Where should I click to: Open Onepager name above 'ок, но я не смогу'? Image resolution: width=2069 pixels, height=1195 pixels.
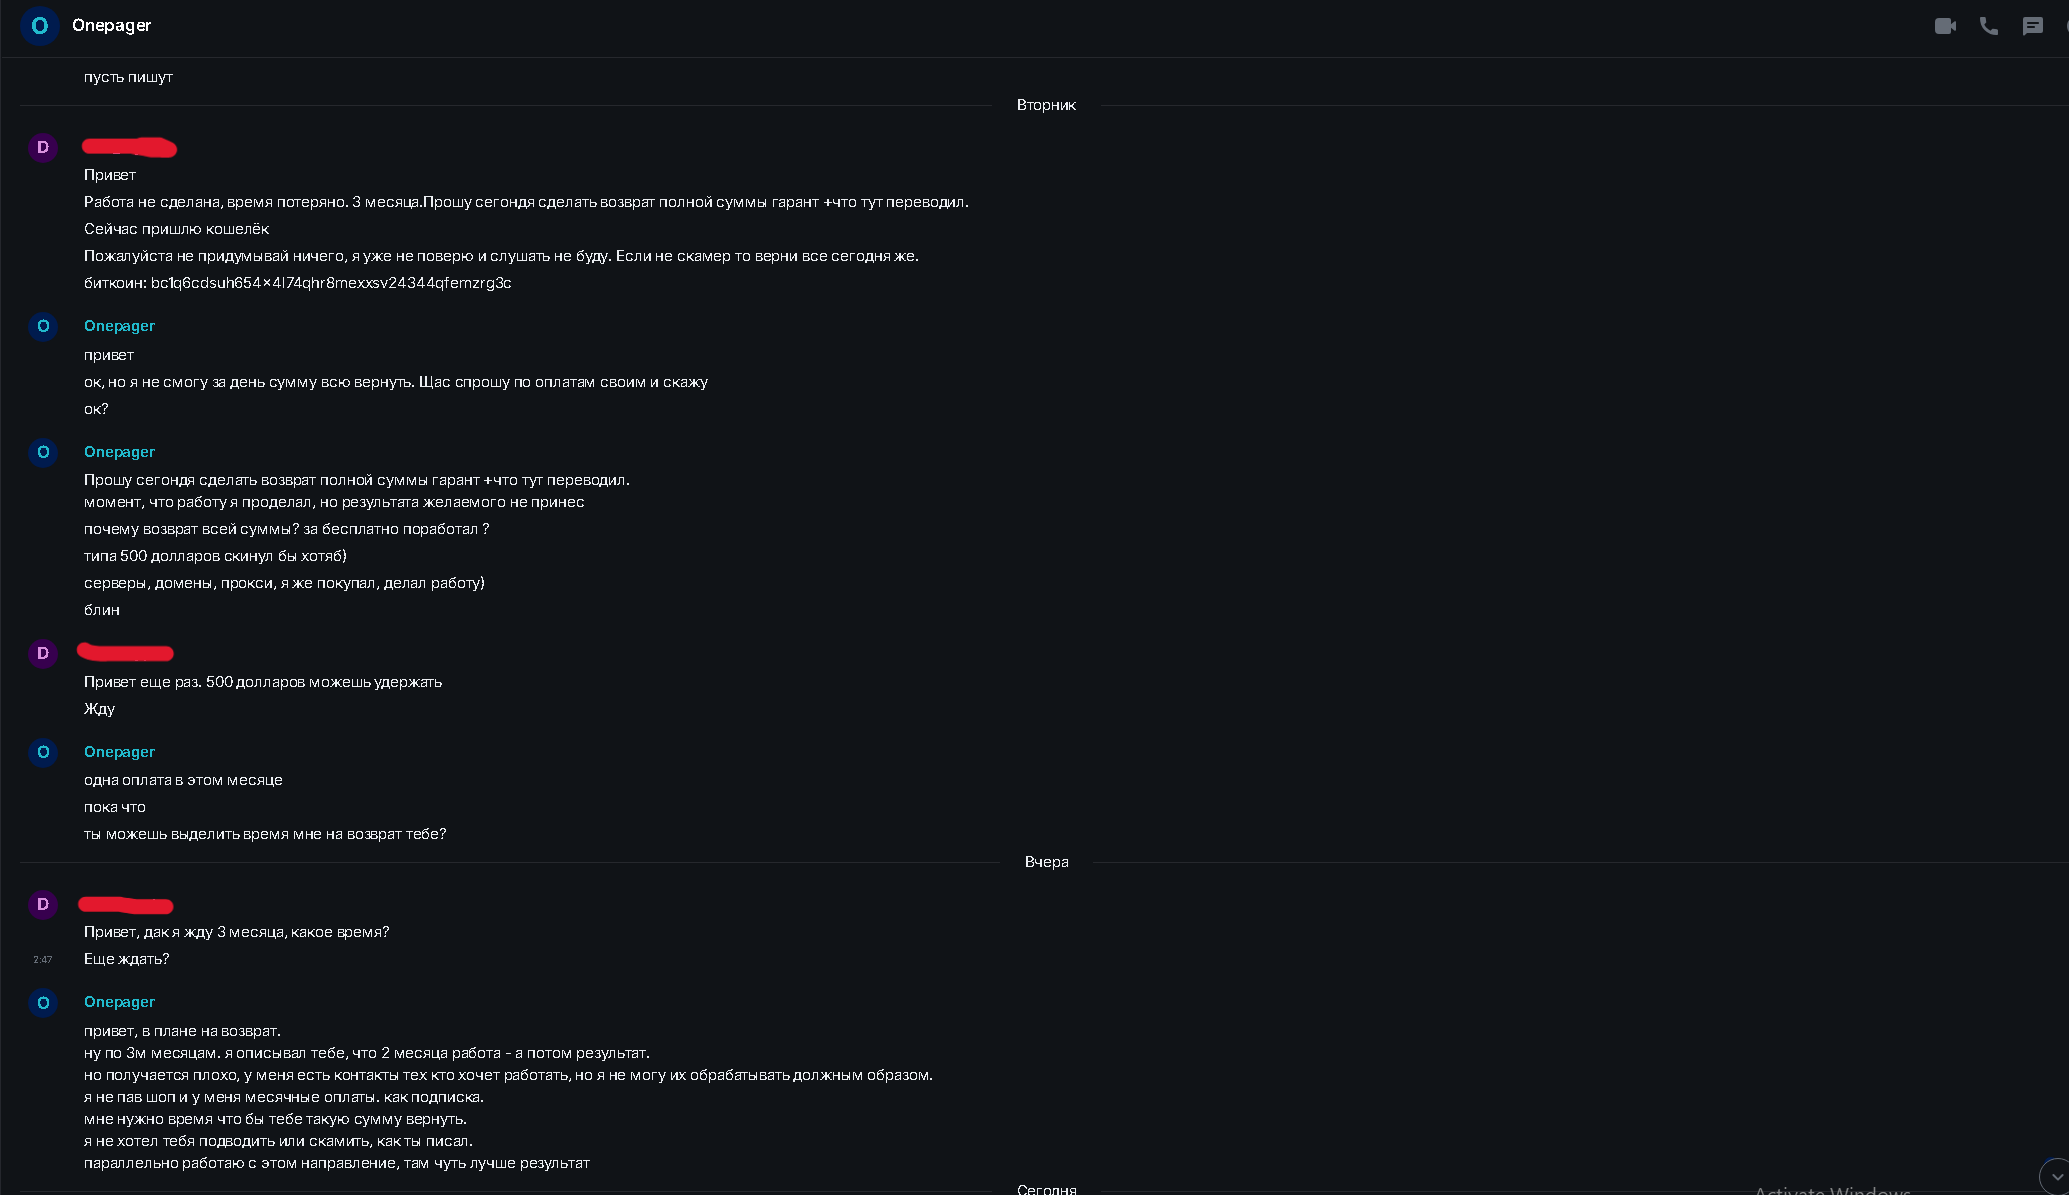coord(119,326)
